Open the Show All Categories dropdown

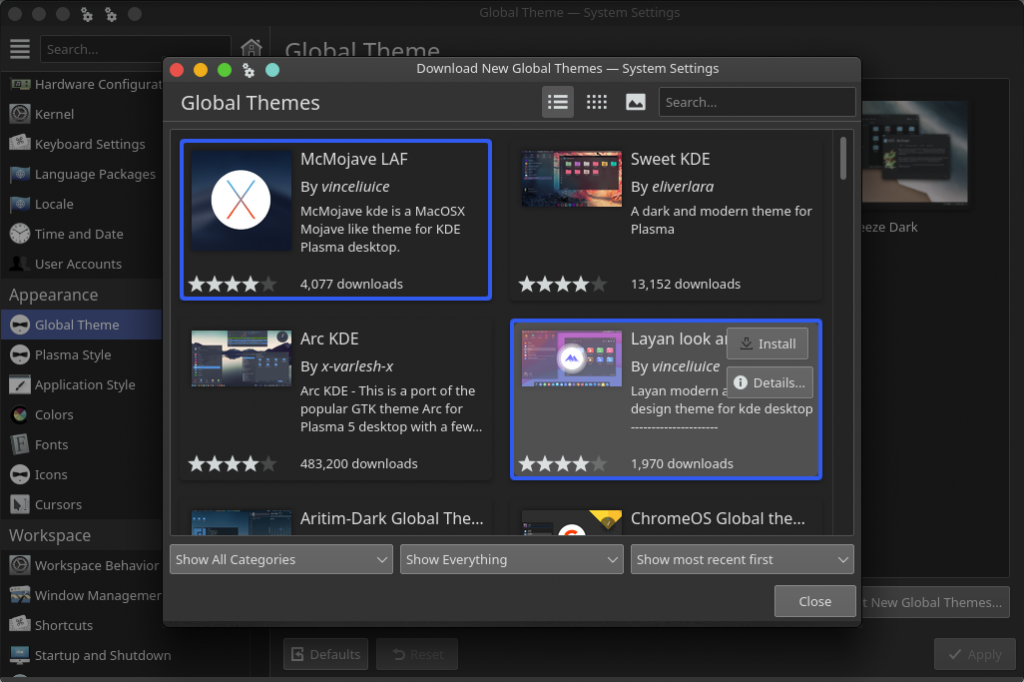click(281, 559)
